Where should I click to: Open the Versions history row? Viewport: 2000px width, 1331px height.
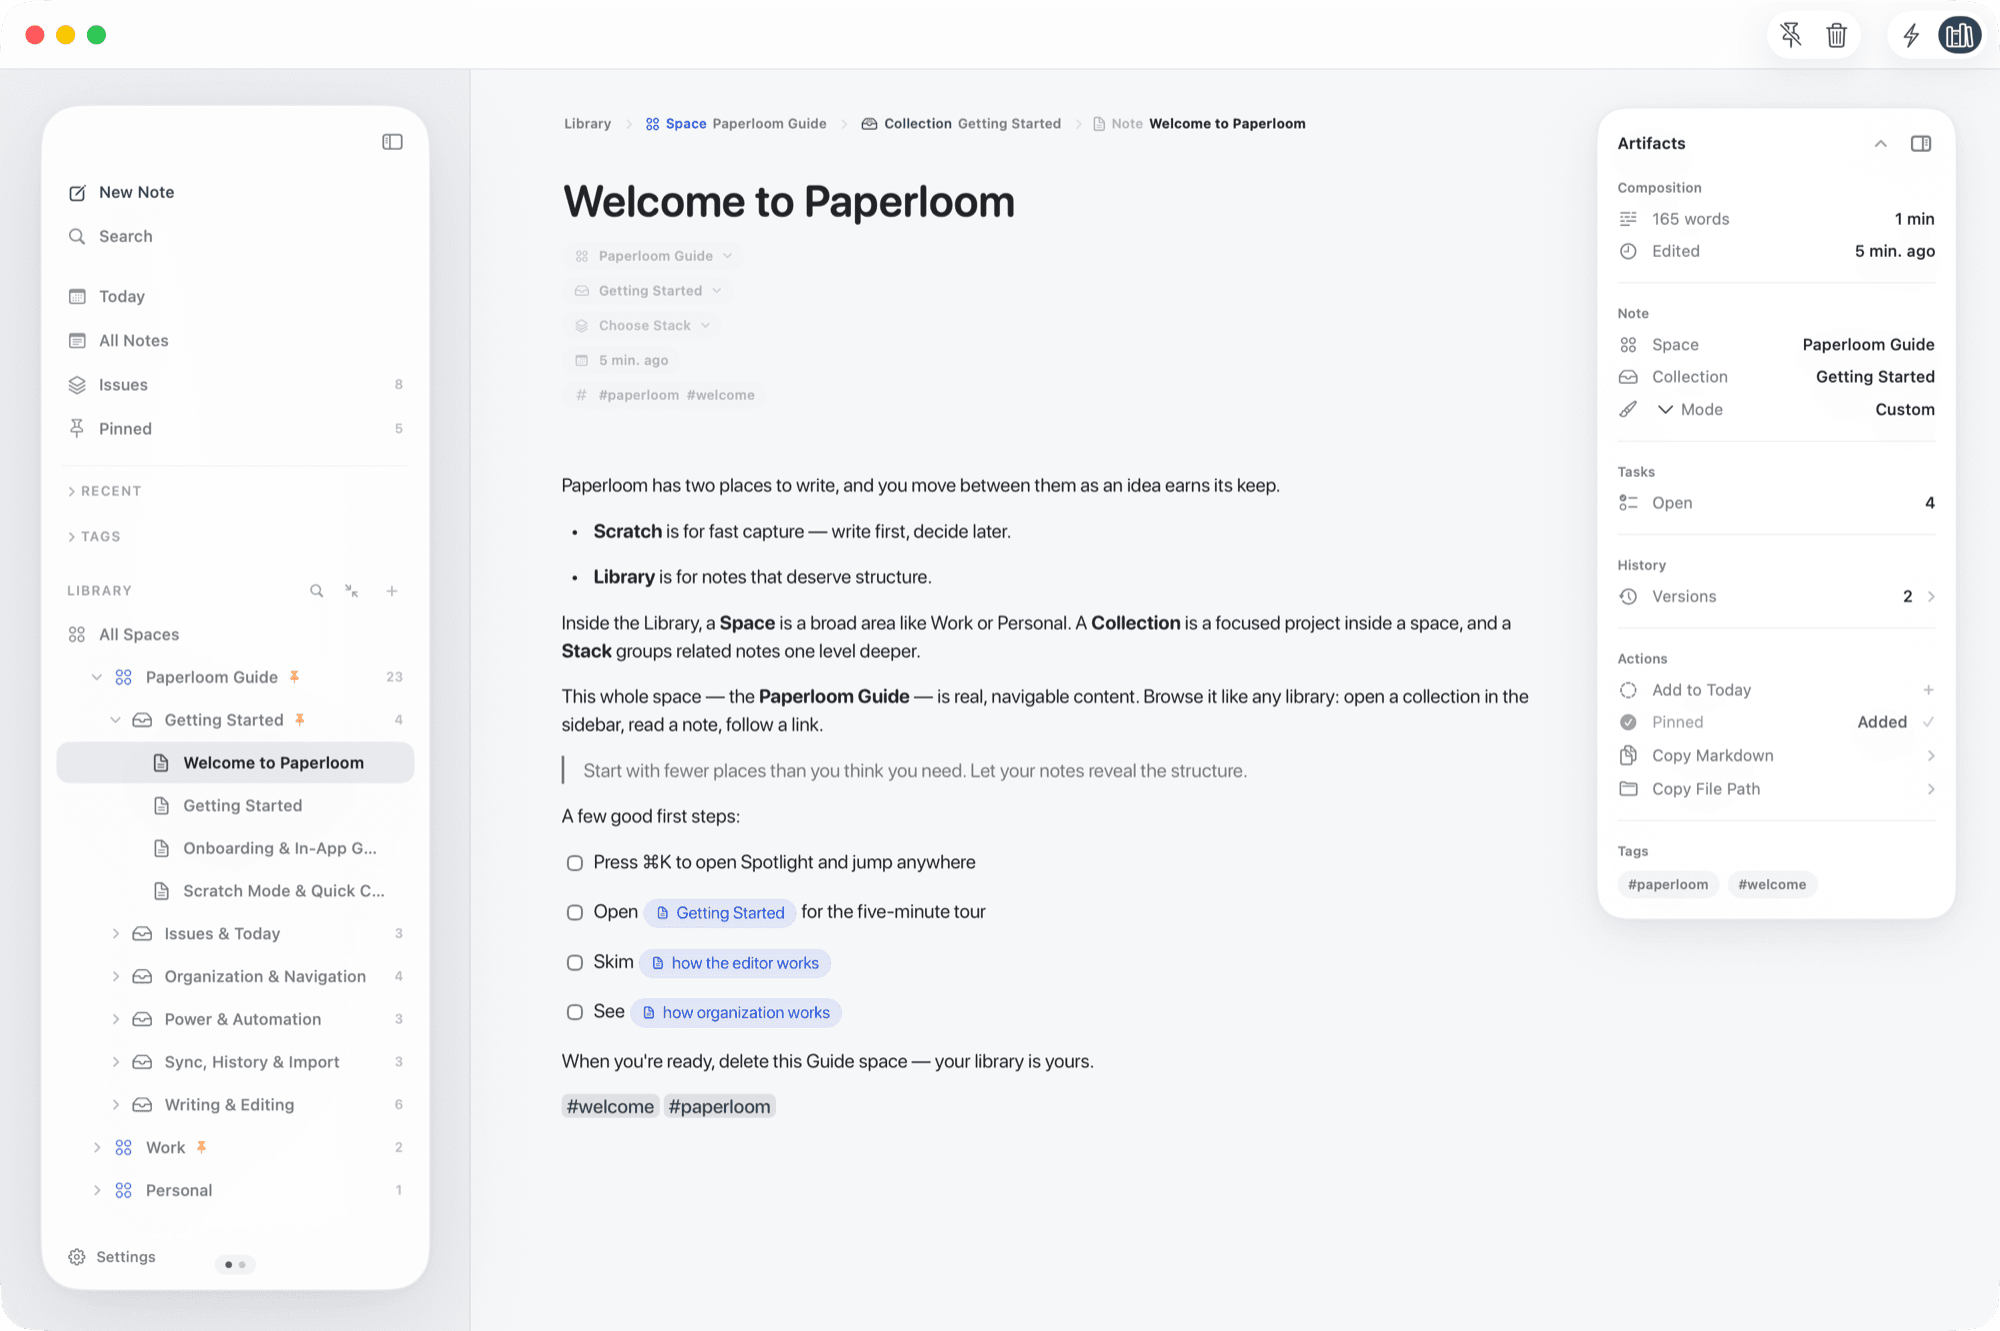[x=1776, y=597]
